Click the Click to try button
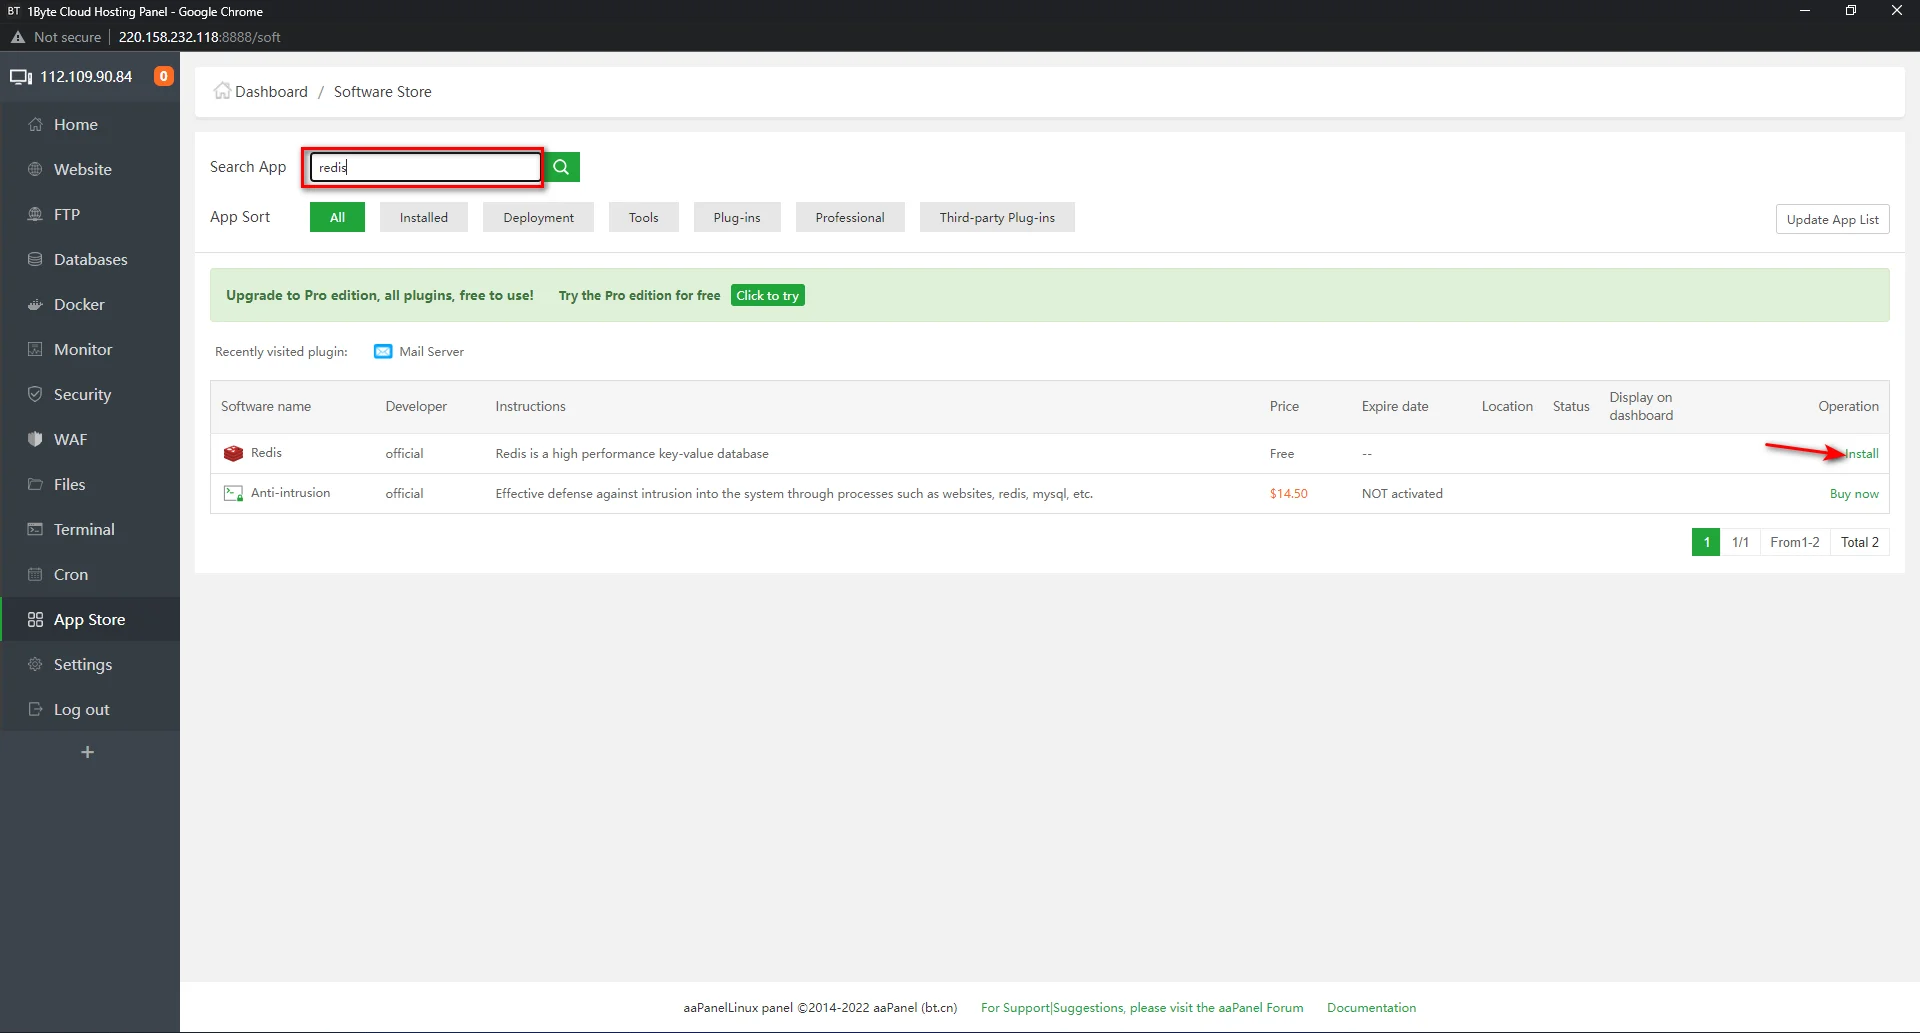1920x1033 pixels. [x=768, y=296]
